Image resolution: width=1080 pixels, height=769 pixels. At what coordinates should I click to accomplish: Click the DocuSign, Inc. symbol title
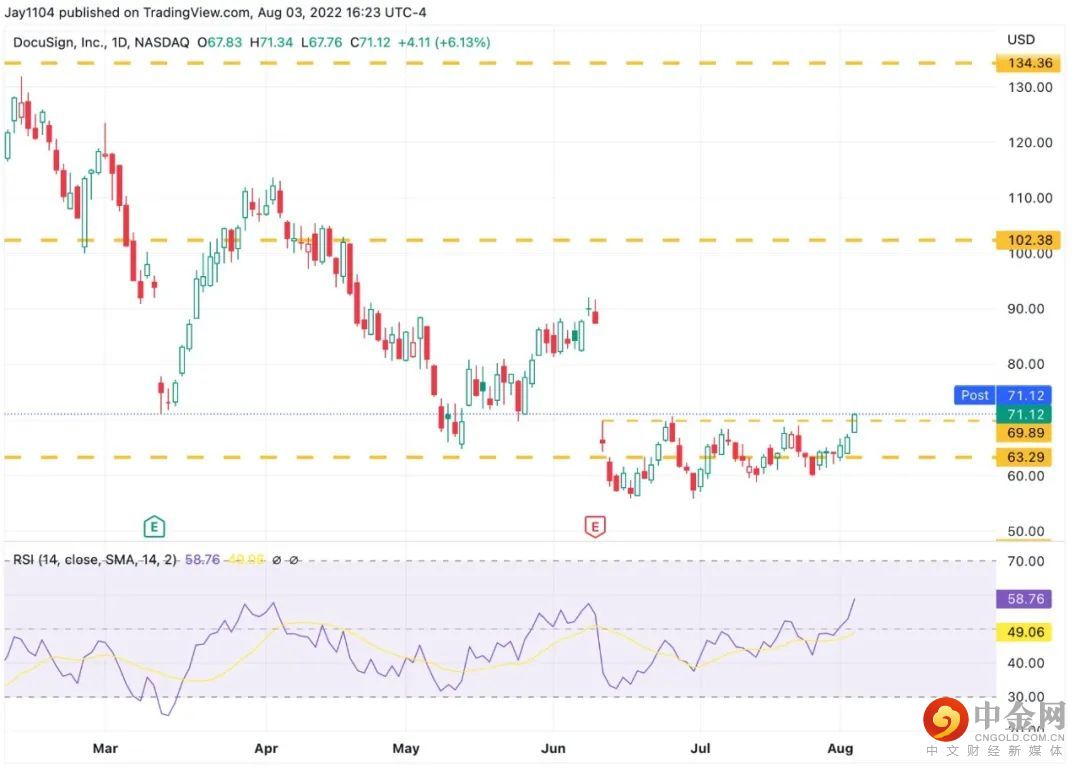[59, 43]
